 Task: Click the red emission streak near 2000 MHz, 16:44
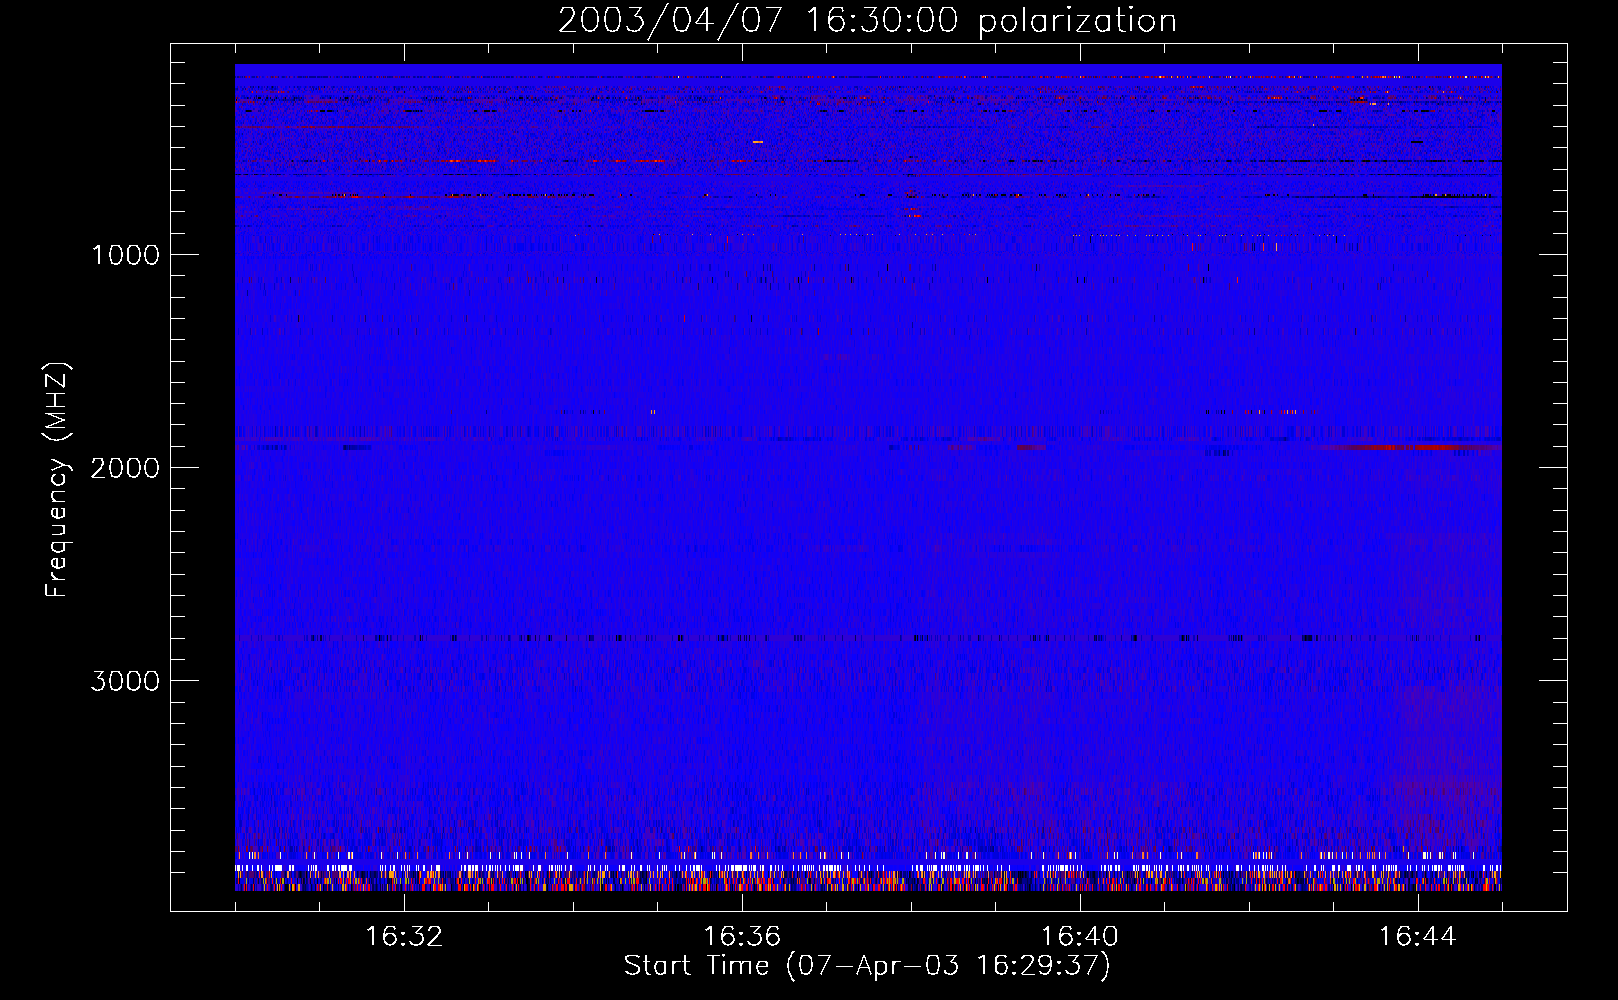pyautogui.click(x=1410, y=447)
